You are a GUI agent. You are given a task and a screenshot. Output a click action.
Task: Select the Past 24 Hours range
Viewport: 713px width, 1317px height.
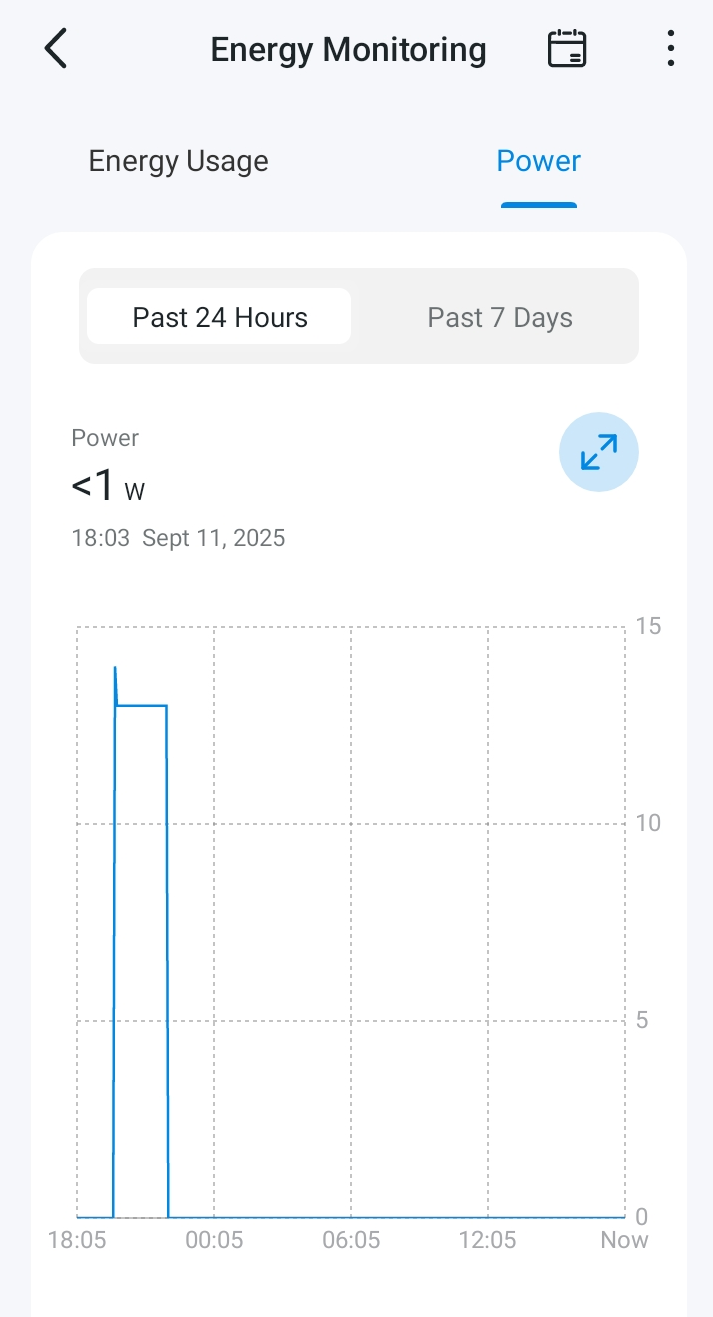point(220,318)
